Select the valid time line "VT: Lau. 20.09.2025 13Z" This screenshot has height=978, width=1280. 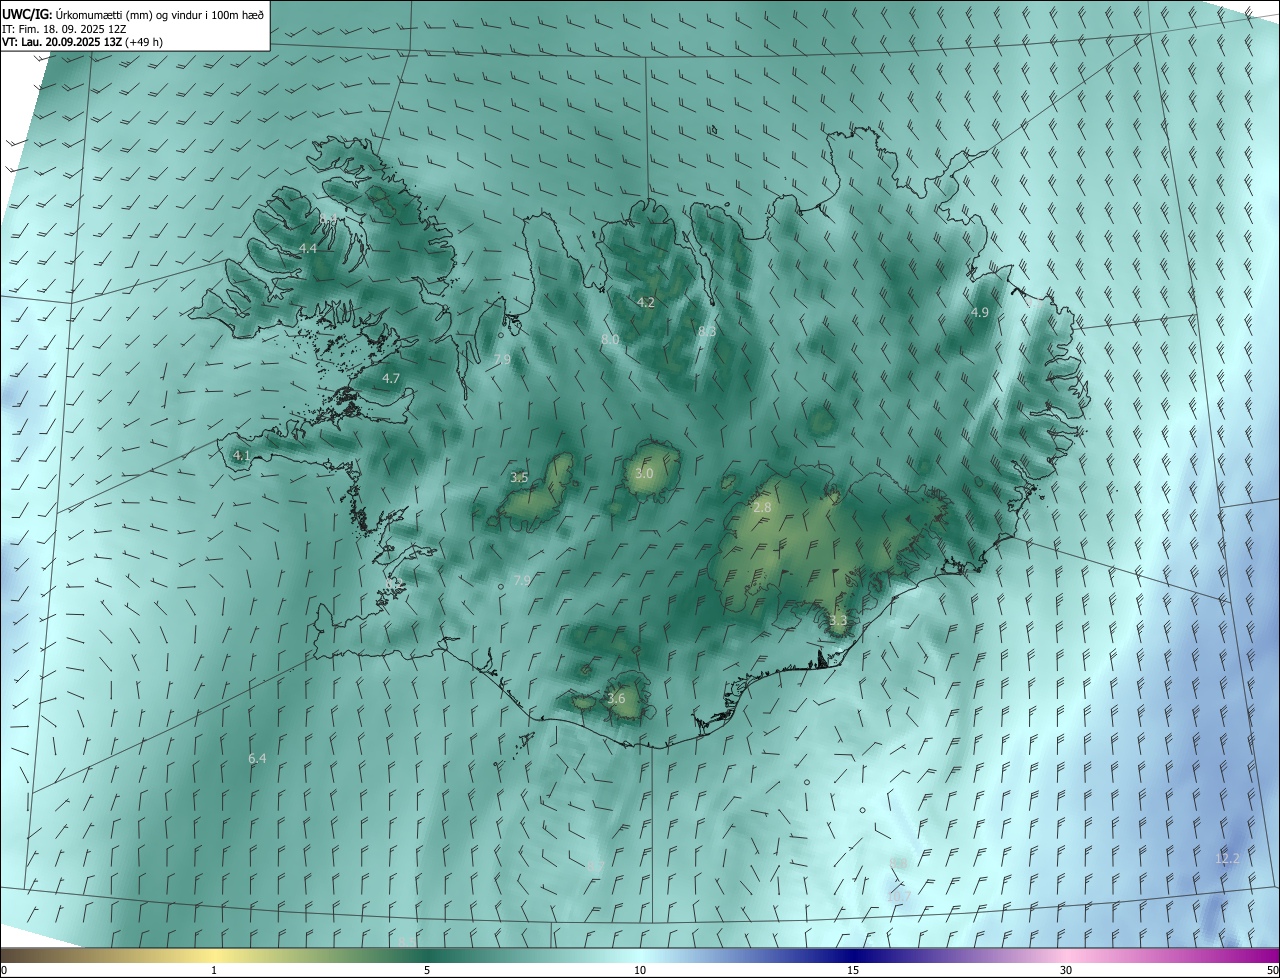pos(62,43)
